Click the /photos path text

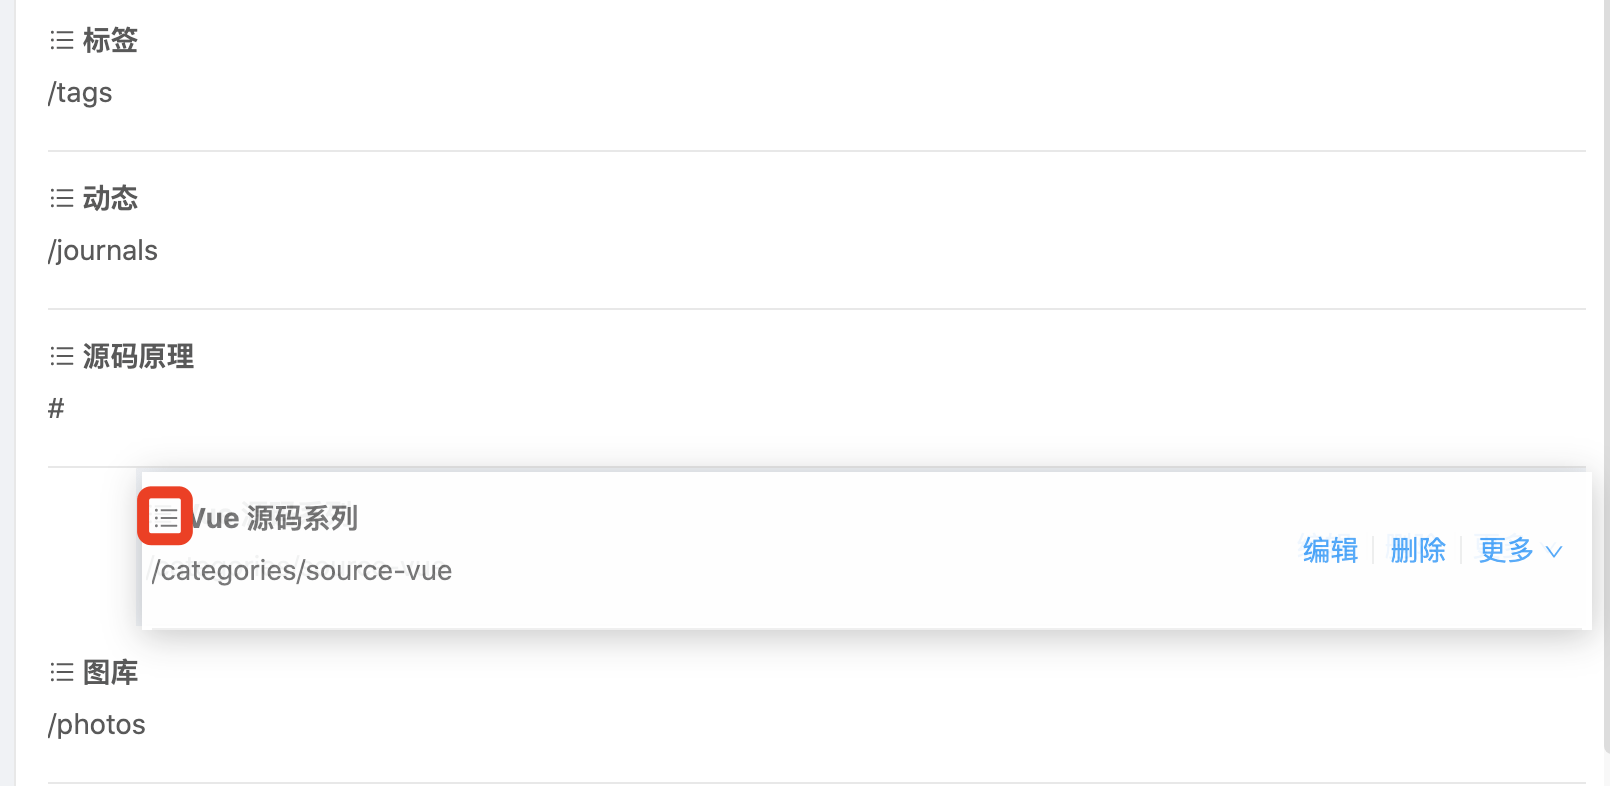(97, 725)
